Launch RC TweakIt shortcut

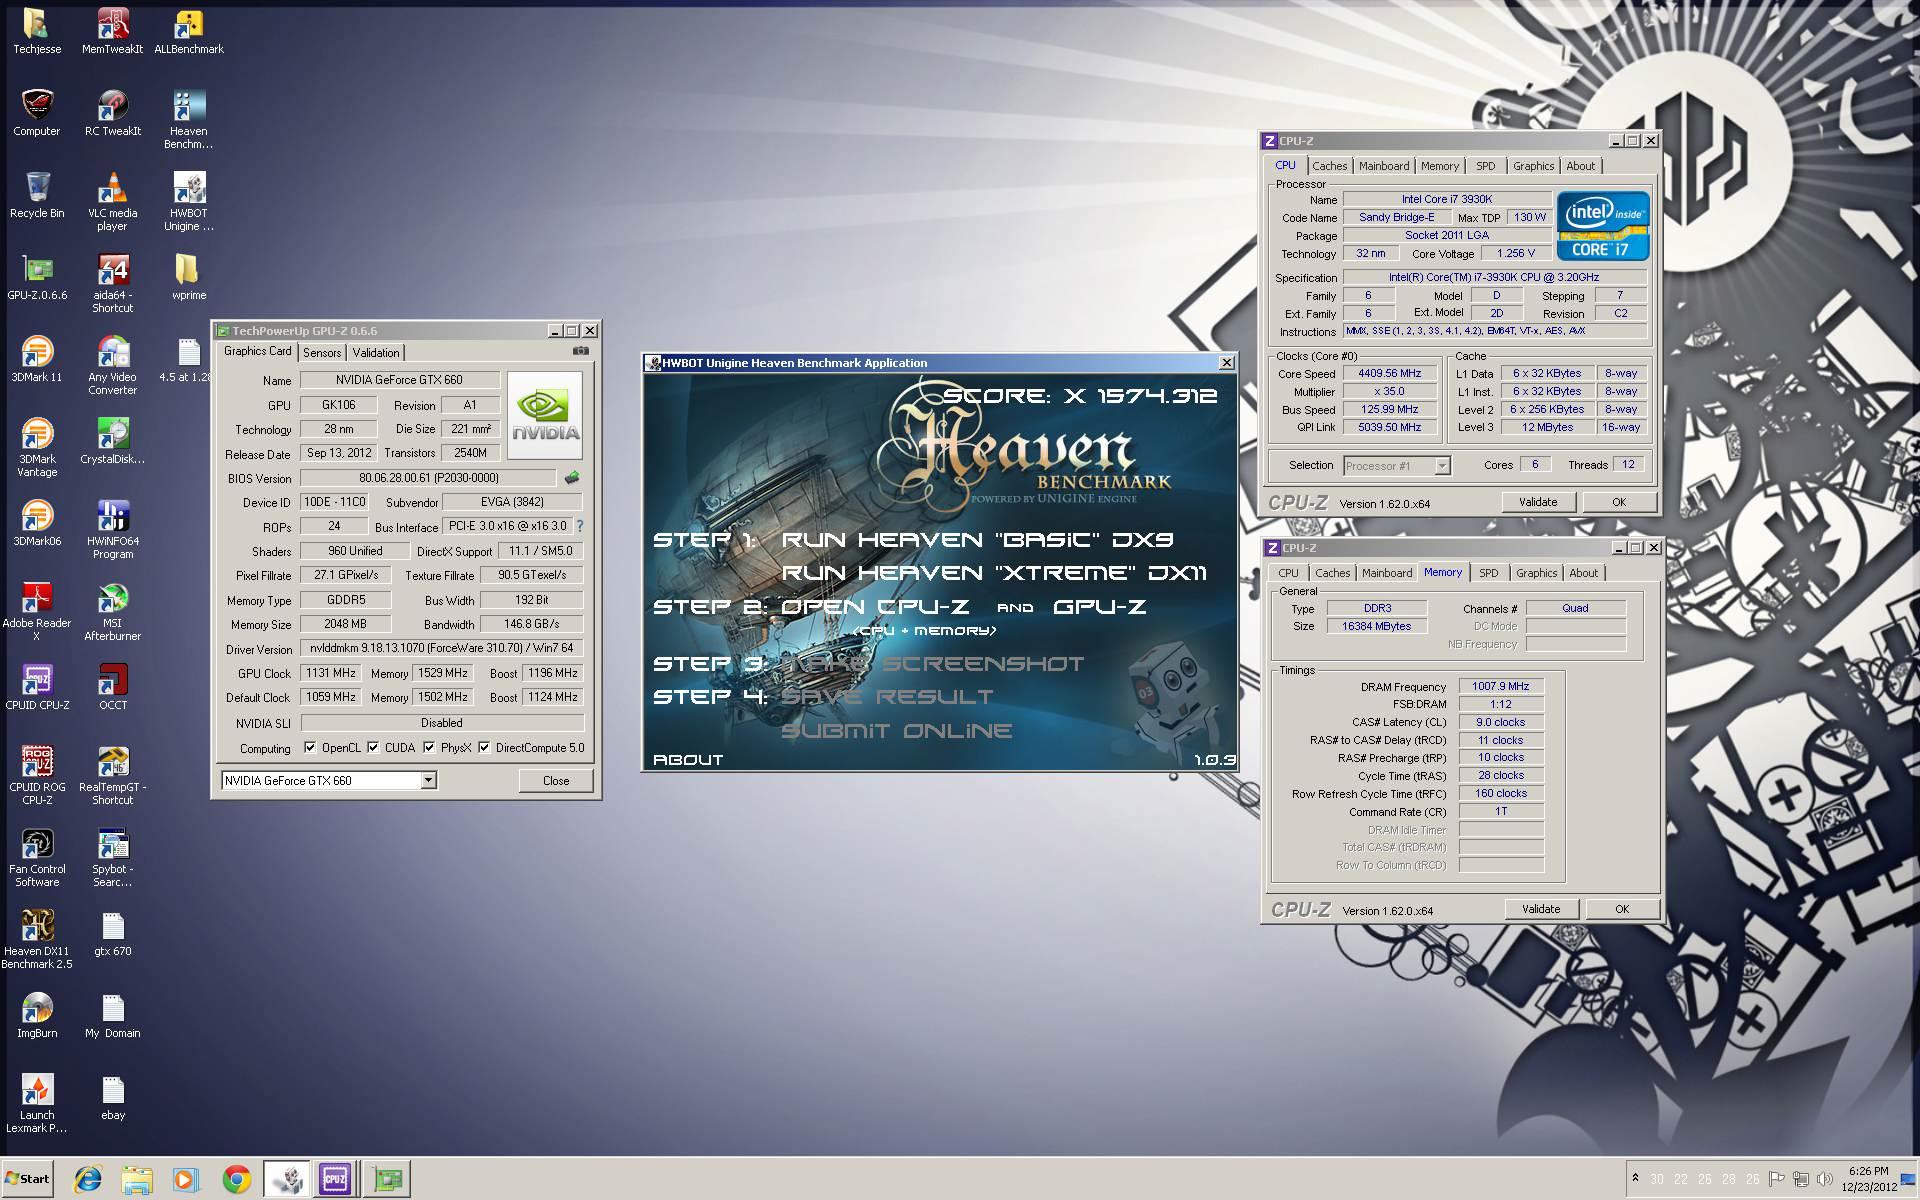[x=112, y=113]
